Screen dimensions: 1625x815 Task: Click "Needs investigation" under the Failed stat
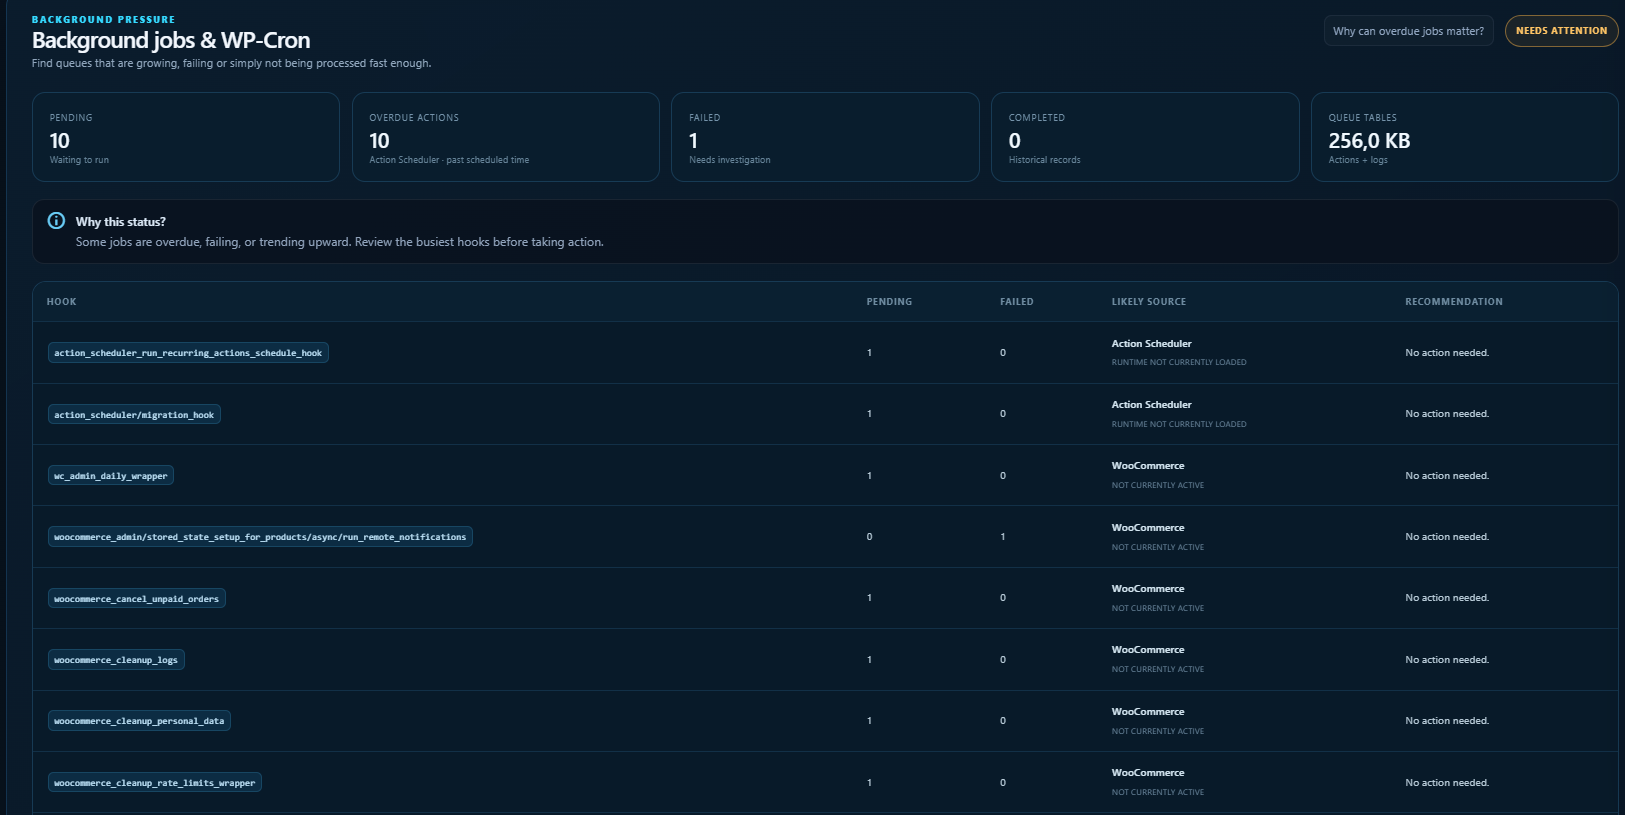pyautogui.click(x=730, y=160)
